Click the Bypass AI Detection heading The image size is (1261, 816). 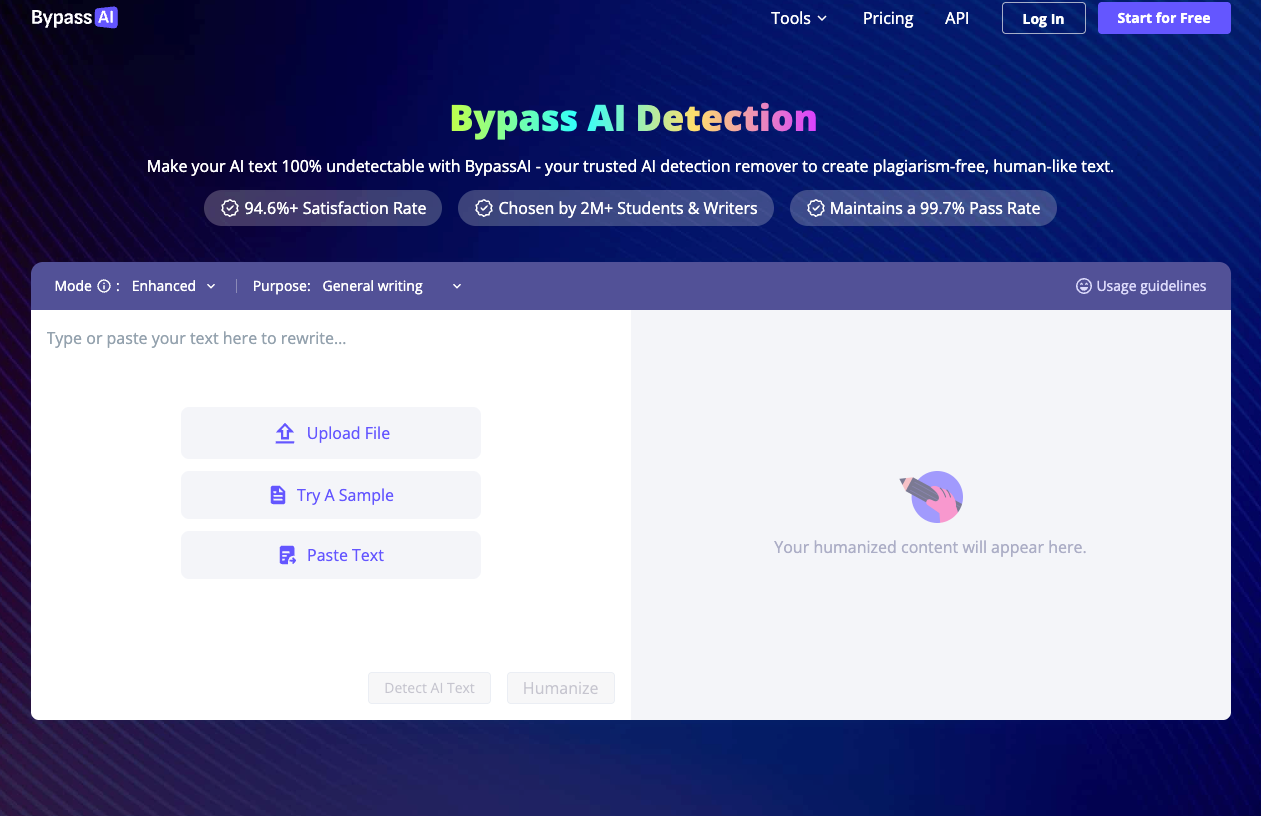(633, 118)
